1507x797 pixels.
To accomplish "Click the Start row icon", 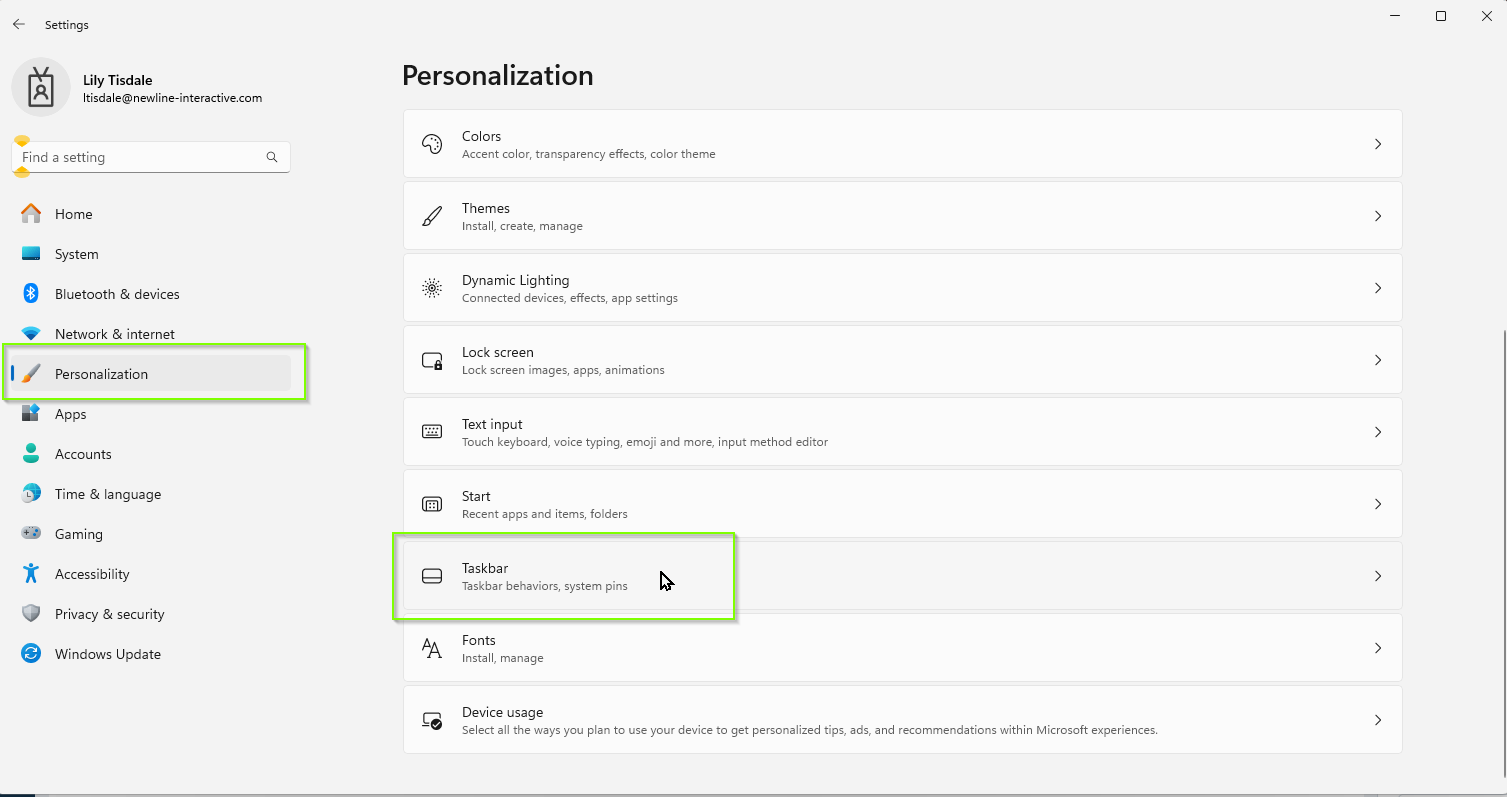I will pyautogui.click(x=432, y=504).
